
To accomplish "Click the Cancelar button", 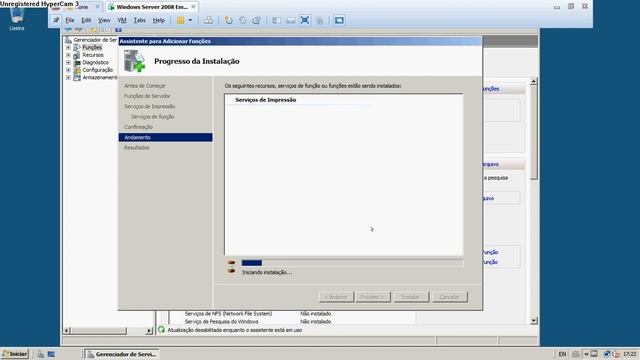I will click(x=450, y=297).
